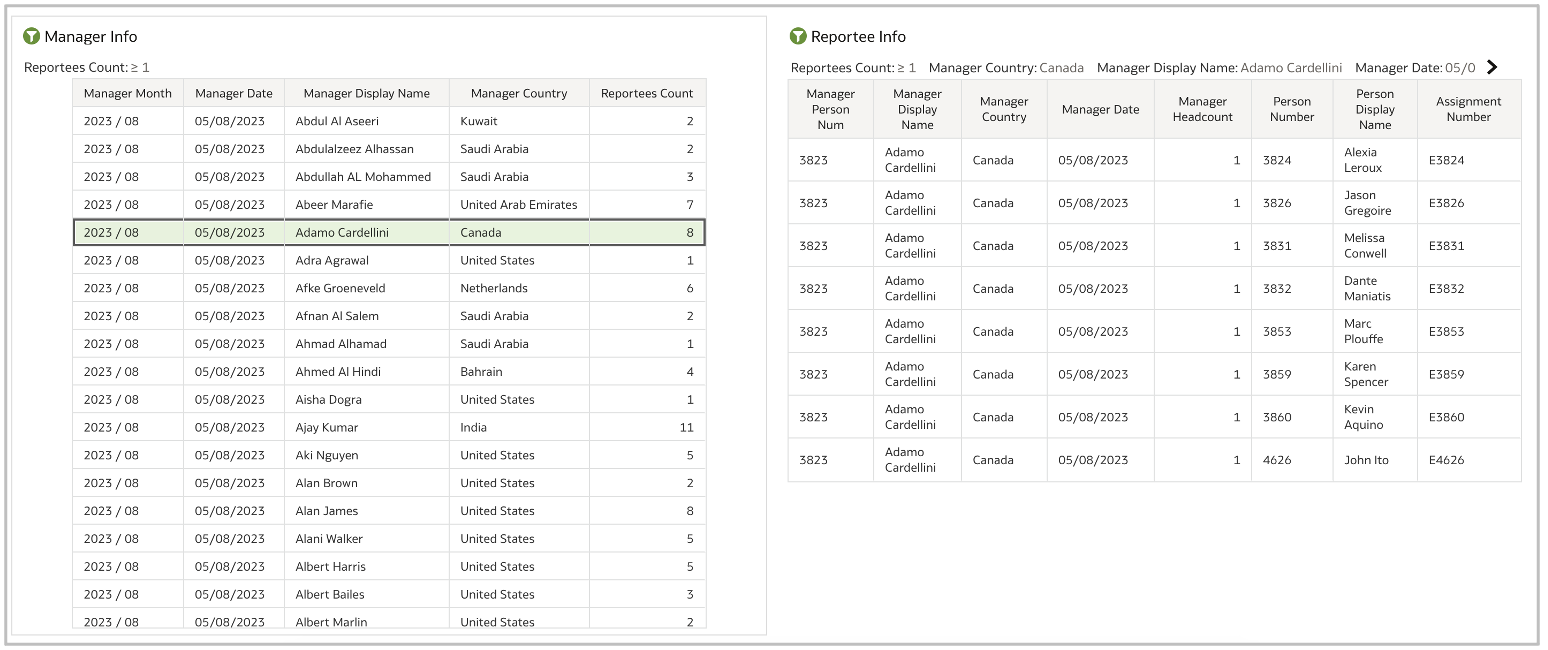Click the Person Number column header in Reportee Info
Image resolution: width=1548 pixels, height=650 pixels.
click(1291, 108)
